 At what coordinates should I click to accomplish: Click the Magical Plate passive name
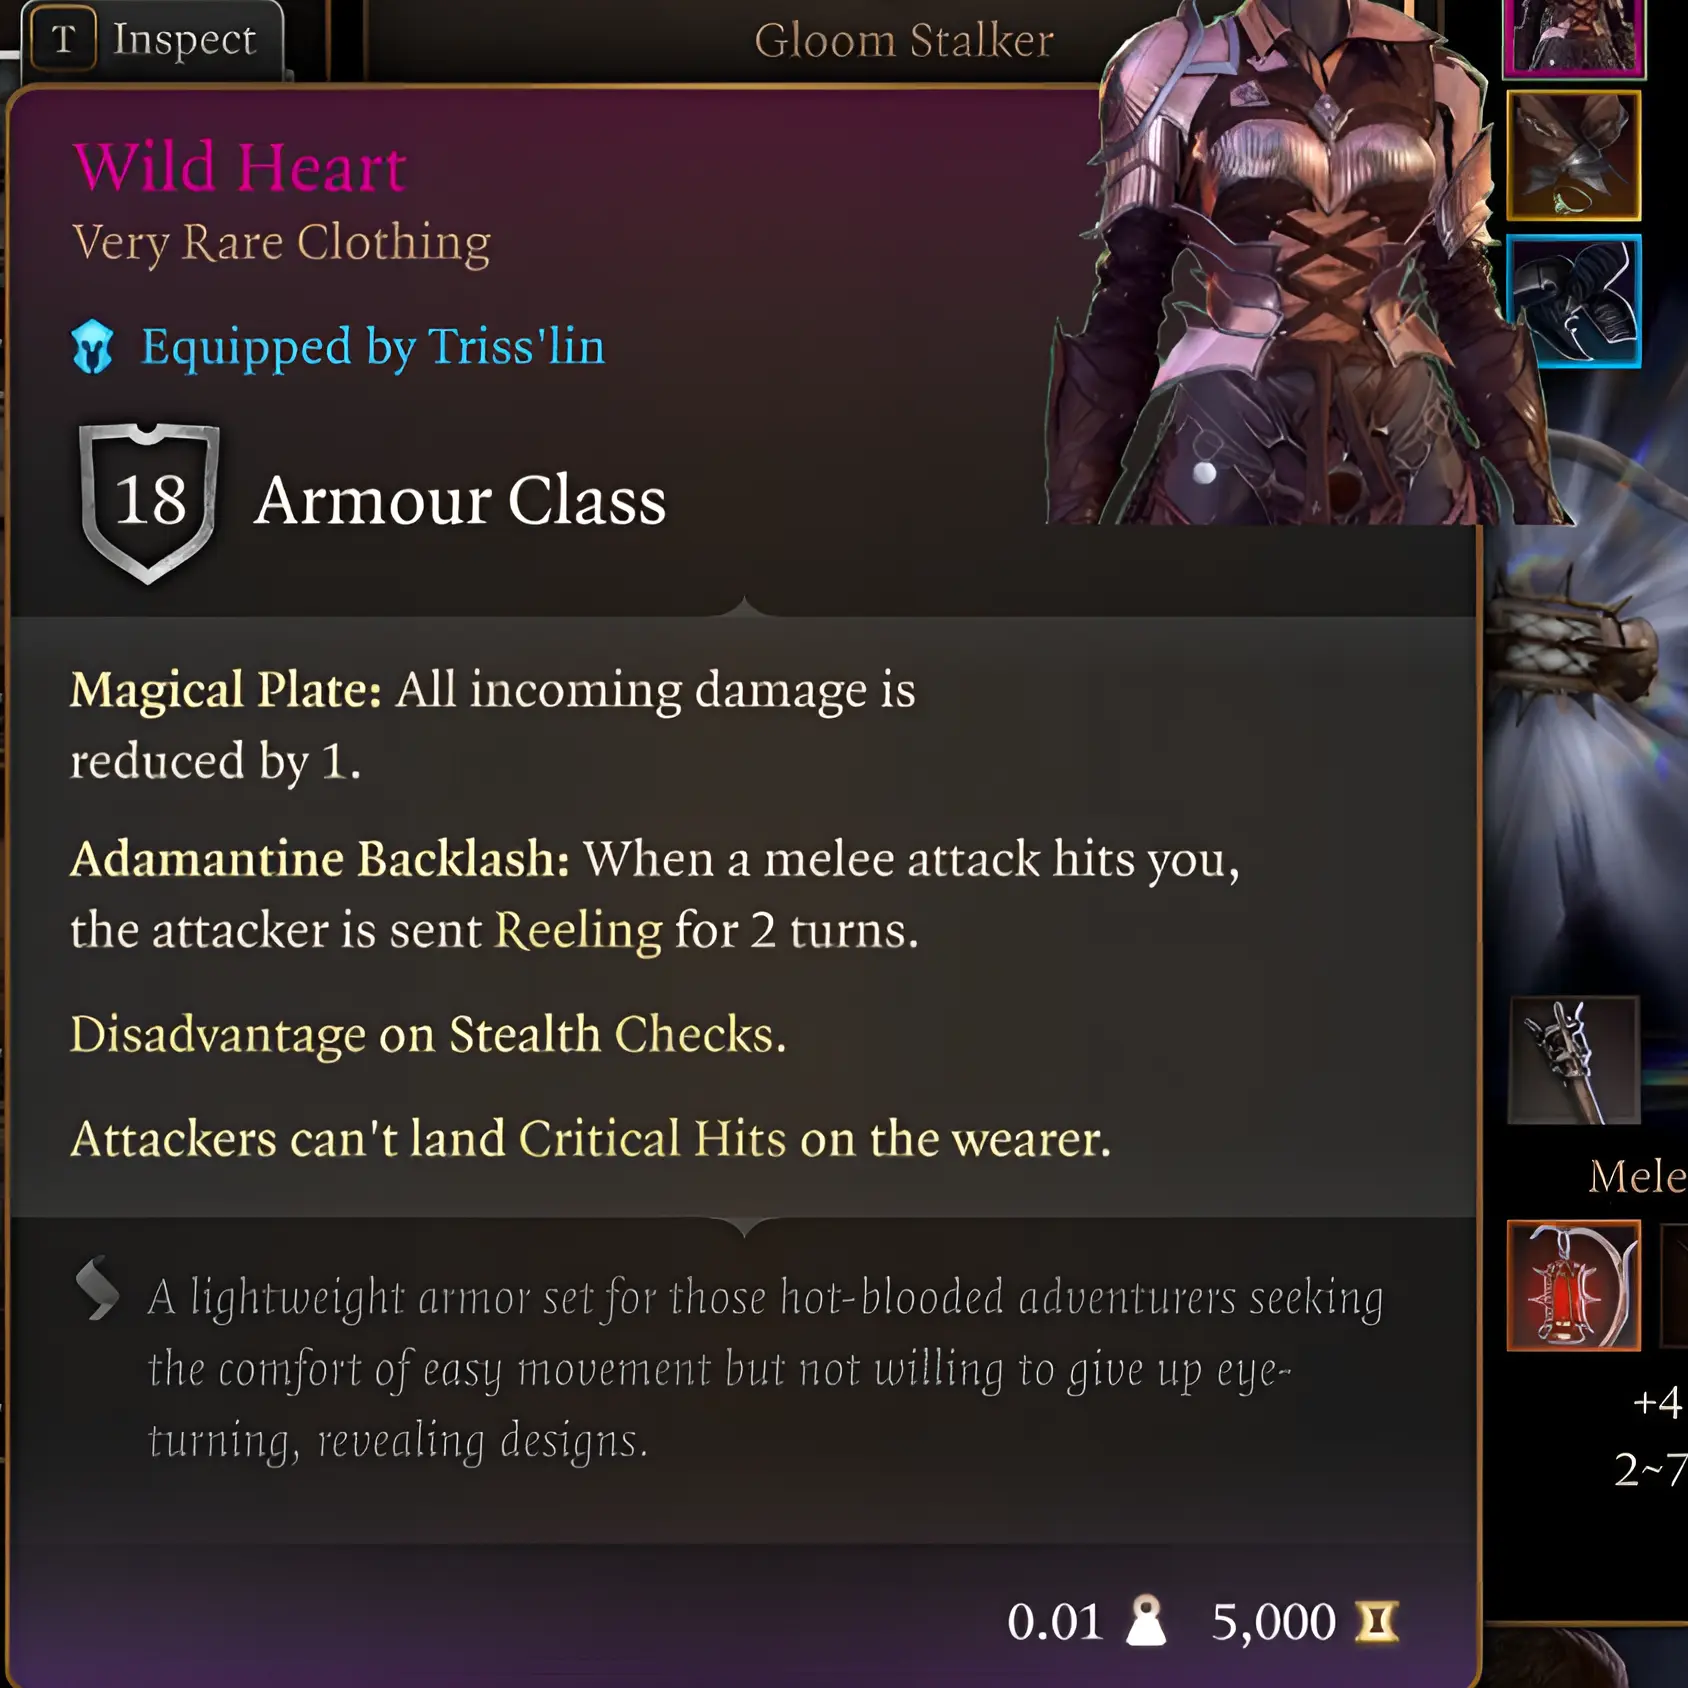[x=226, y=690]
